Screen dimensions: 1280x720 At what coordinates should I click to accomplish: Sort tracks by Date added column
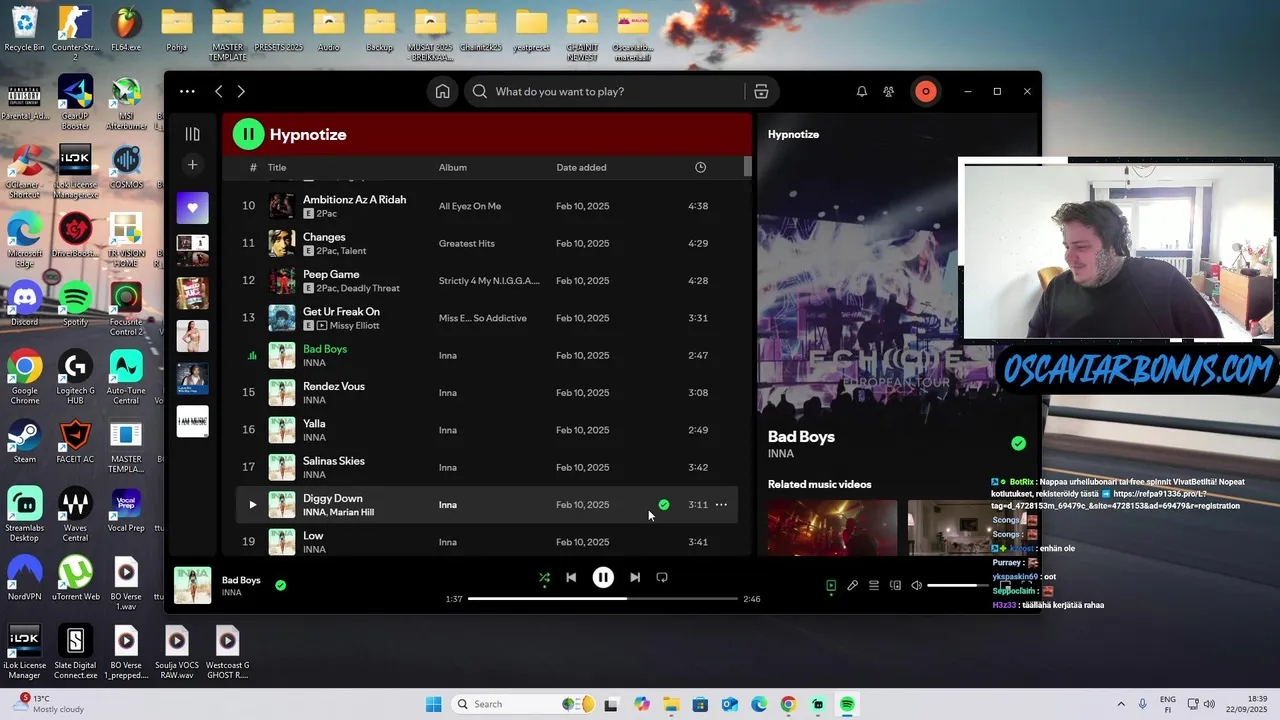coord(581,167)
